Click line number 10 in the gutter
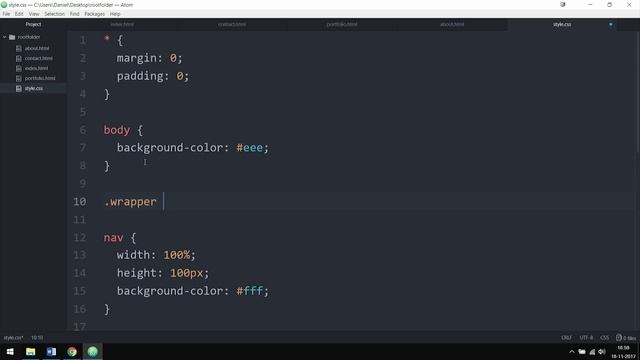The width and height of the screenshot is (640, 360). coord(80,202)
